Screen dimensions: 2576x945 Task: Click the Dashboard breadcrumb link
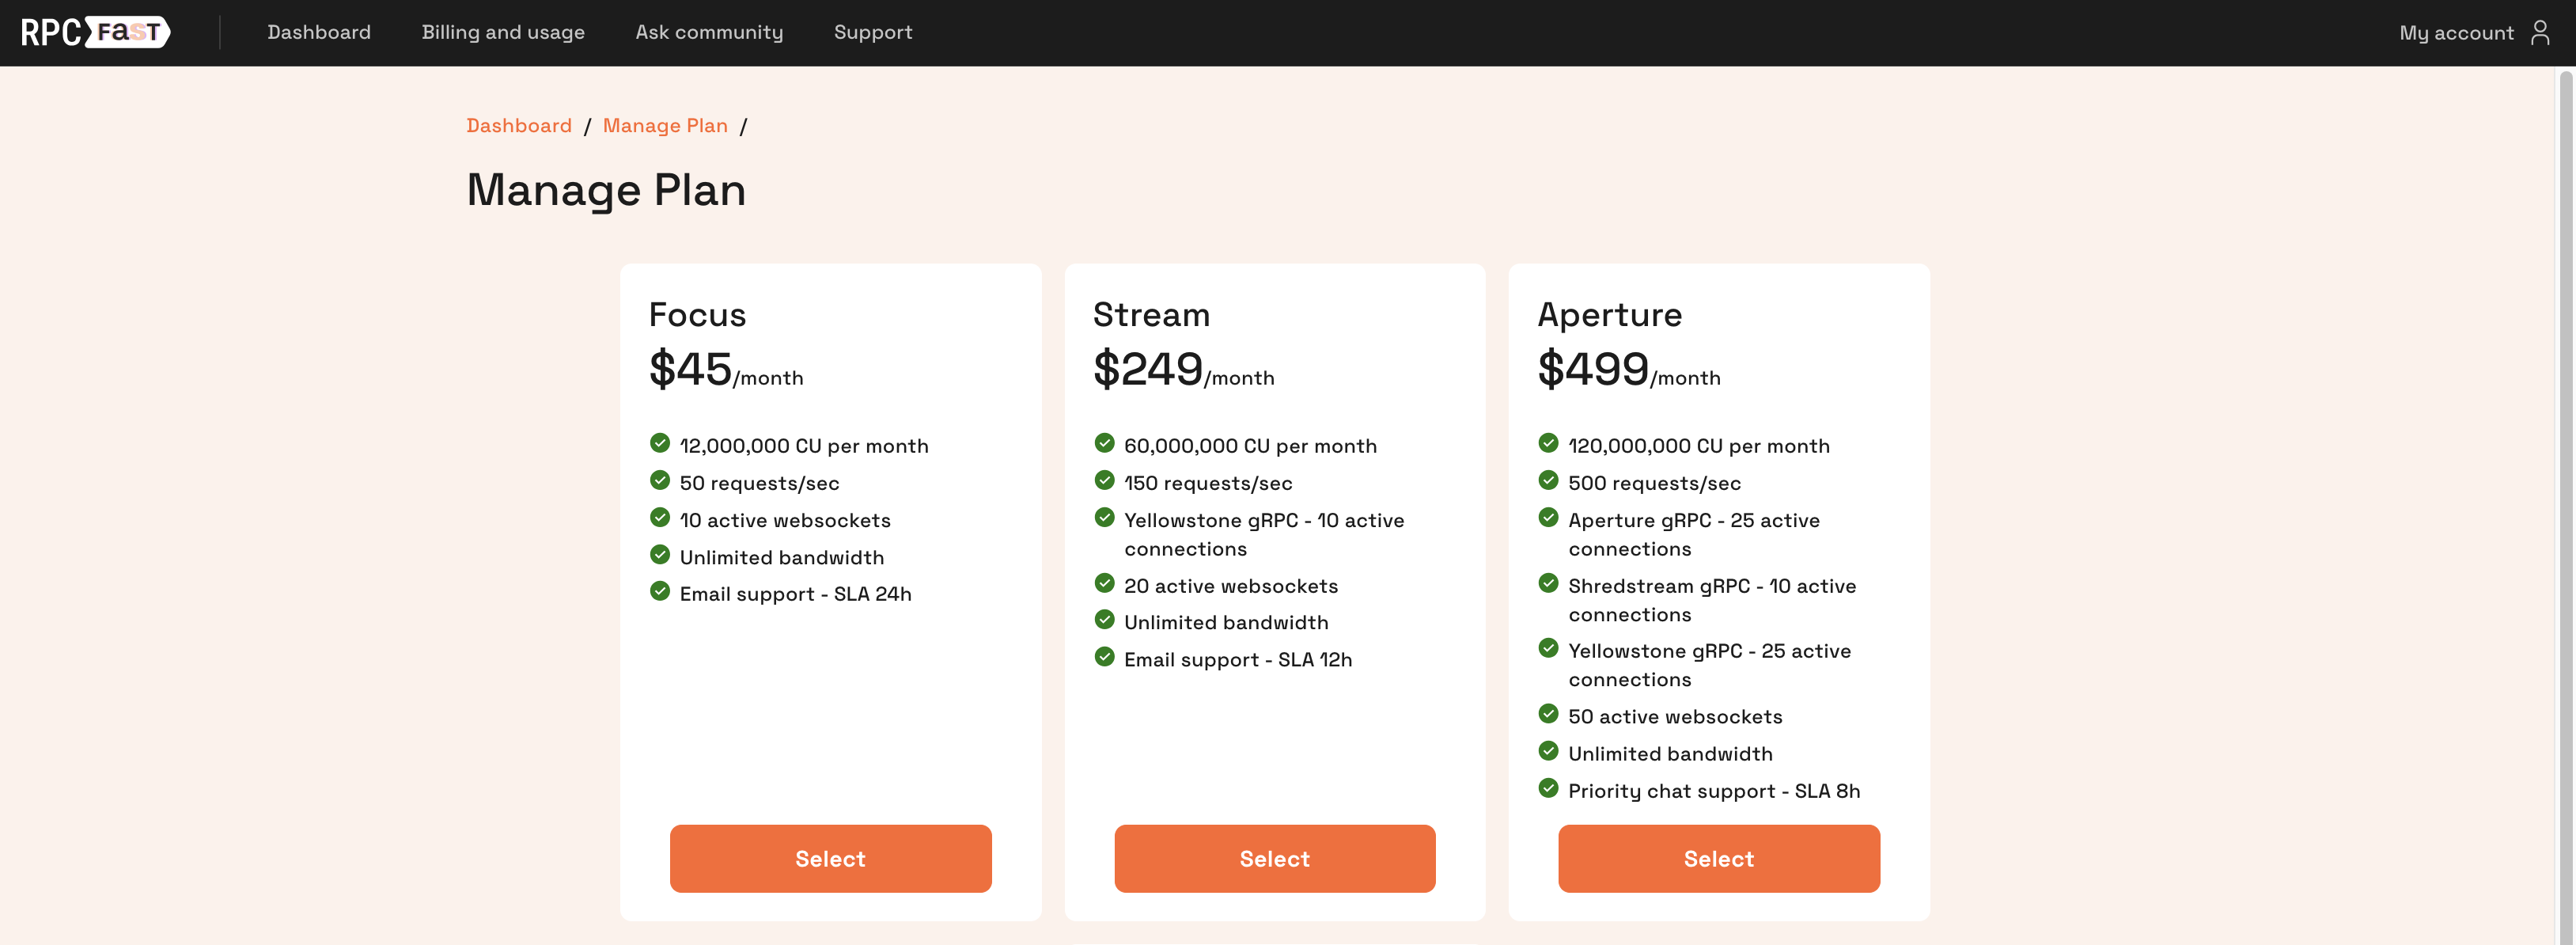click(x=519, y=126)
